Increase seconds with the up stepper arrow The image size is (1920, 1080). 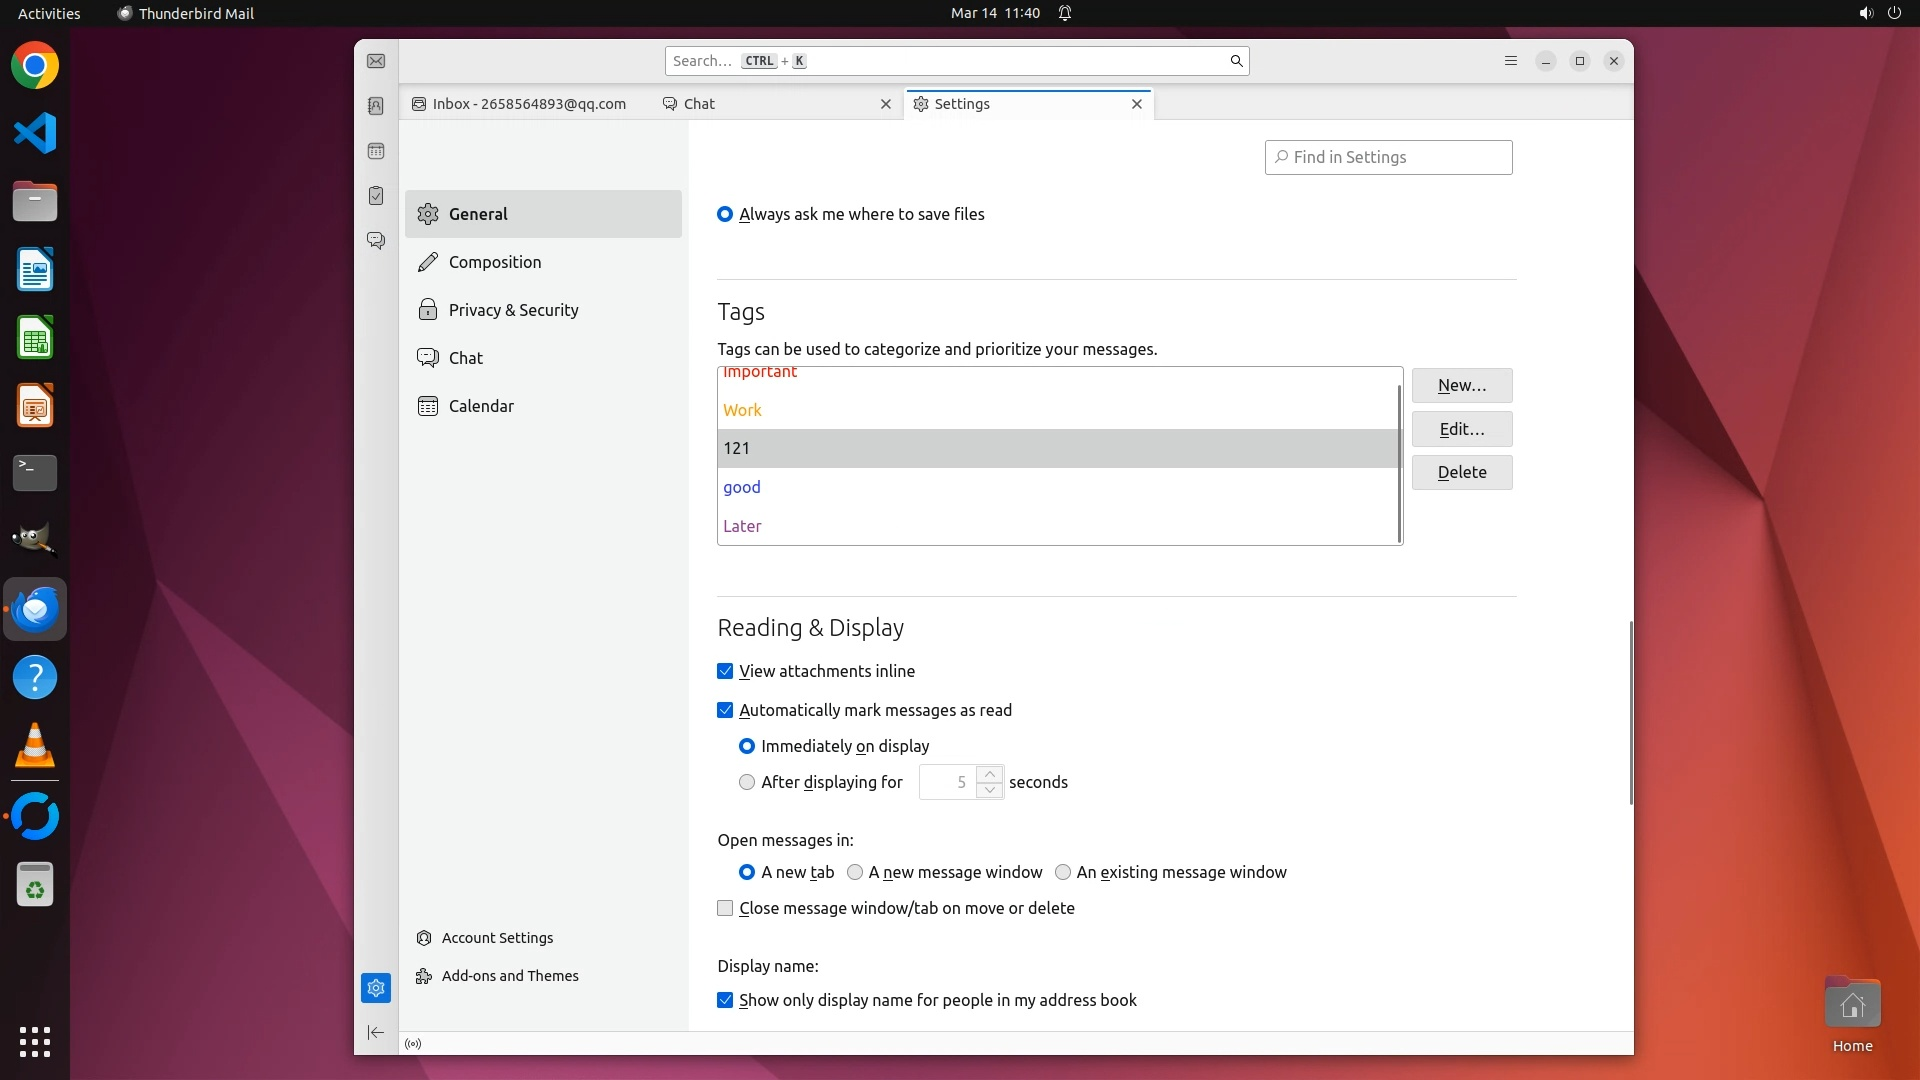click(x=989, y=774)
